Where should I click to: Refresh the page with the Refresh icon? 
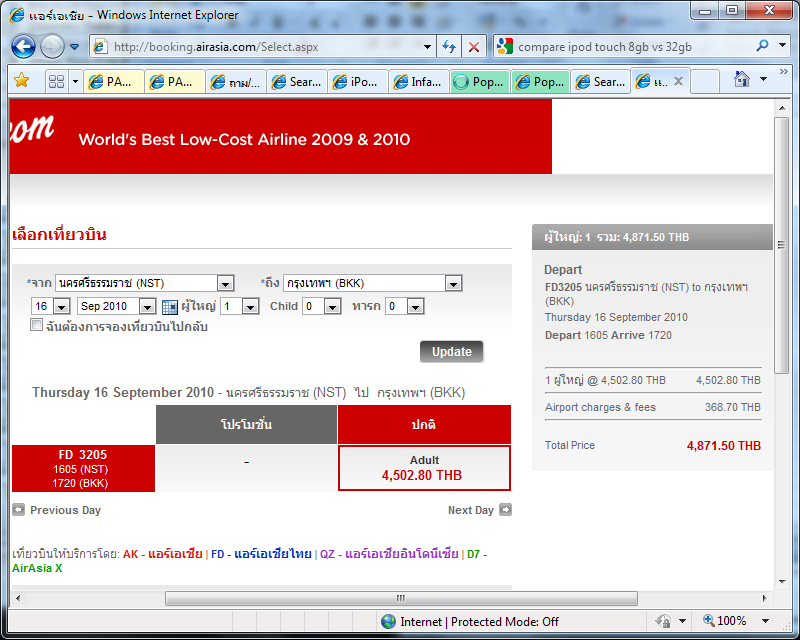pos(449,47)
